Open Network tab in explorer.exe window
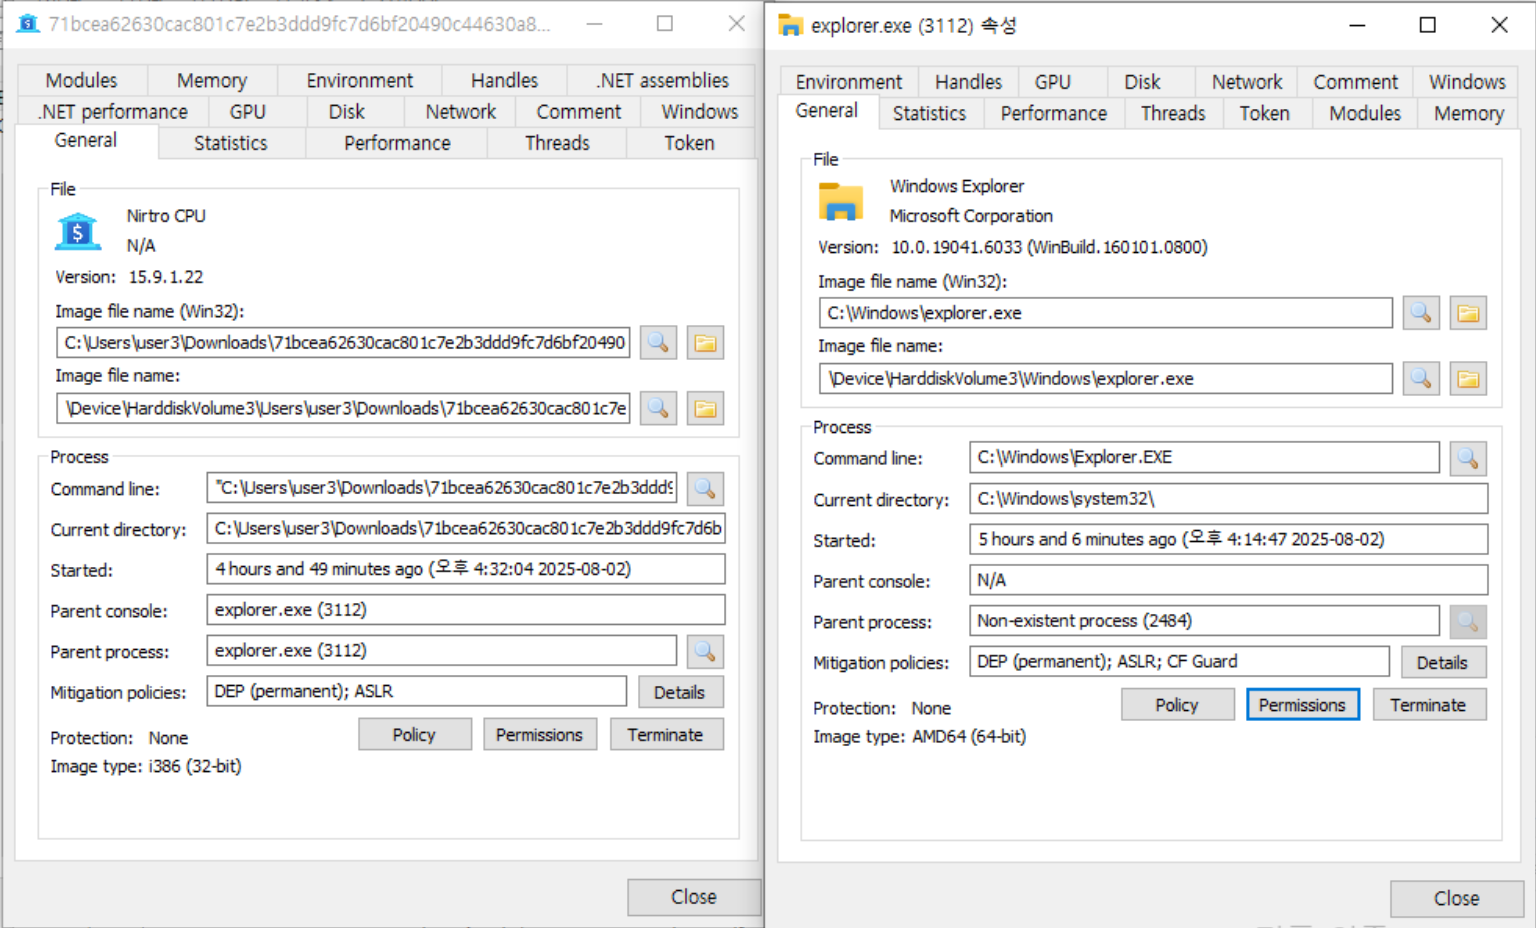The width and height of the screenshot is (1536, 928). (x=1247, y=82)
